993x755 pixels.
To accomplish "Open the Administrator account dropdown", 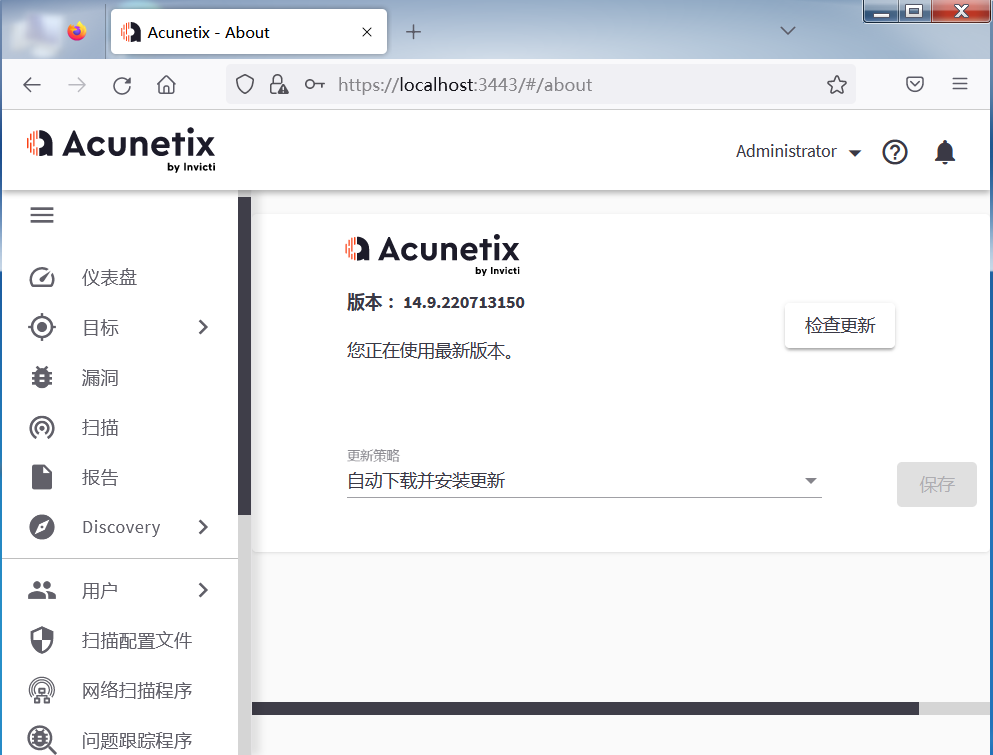I will click(798, 151).
